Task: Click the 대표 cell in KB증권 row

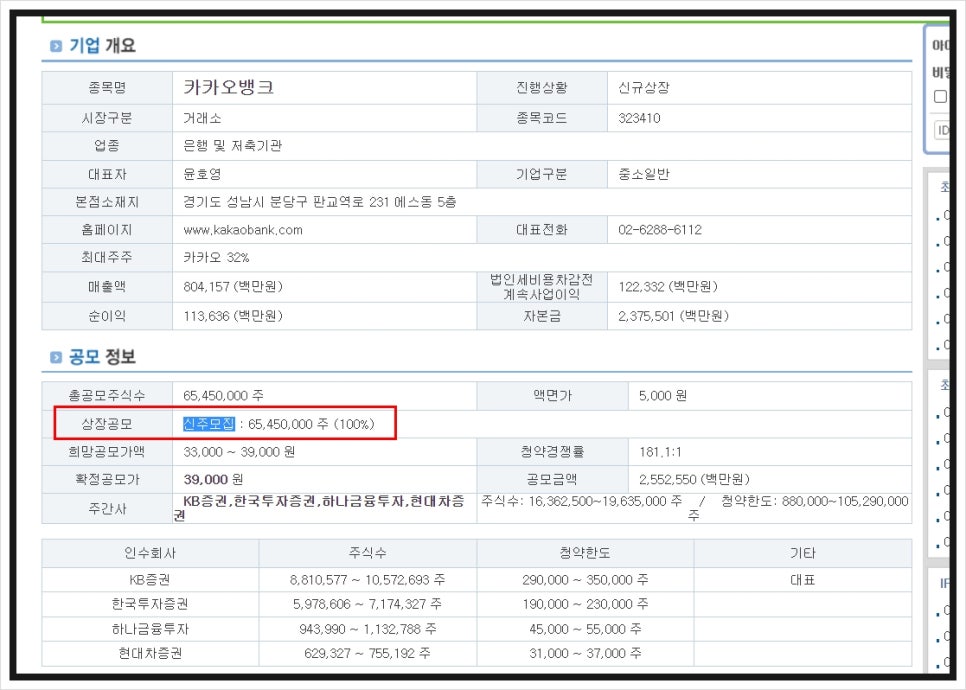Action: point(803,580)
